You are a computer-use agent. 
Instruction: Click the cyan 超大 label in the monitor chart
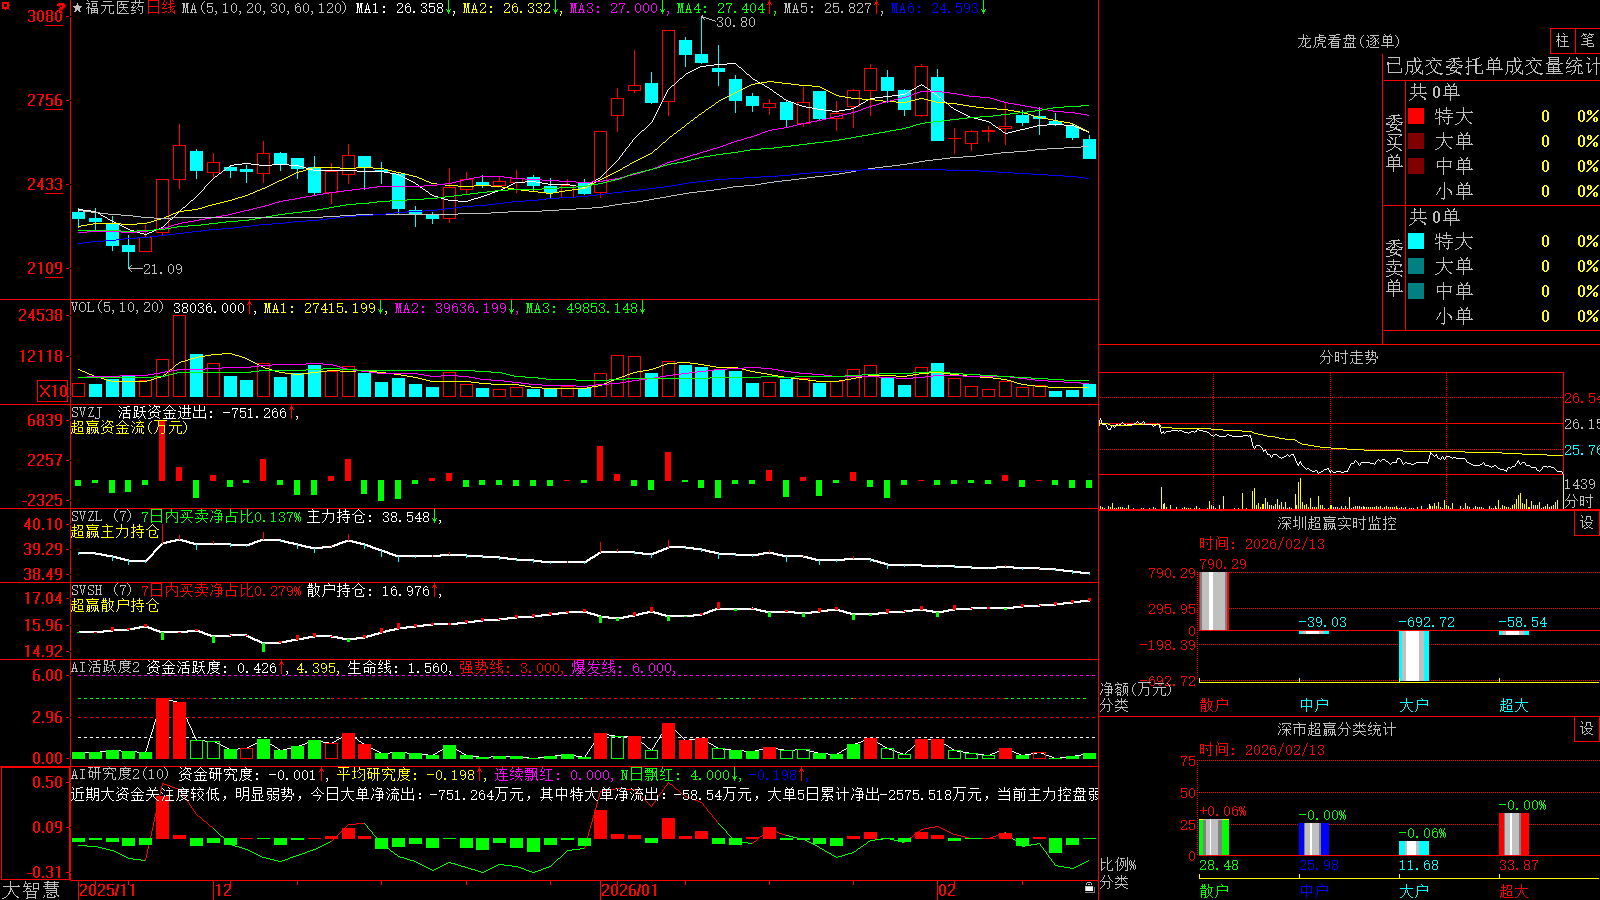pyautogui.click(x=1514, y=705)
